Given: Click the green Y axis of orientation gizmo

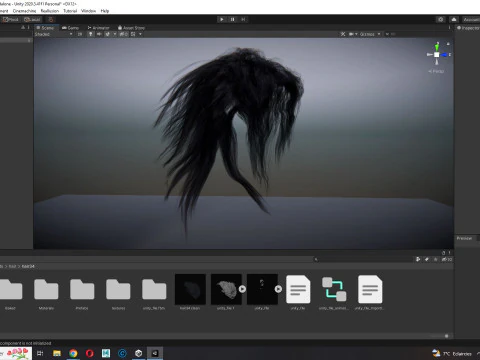Looking at the screenshot, I should pos(437,47).
